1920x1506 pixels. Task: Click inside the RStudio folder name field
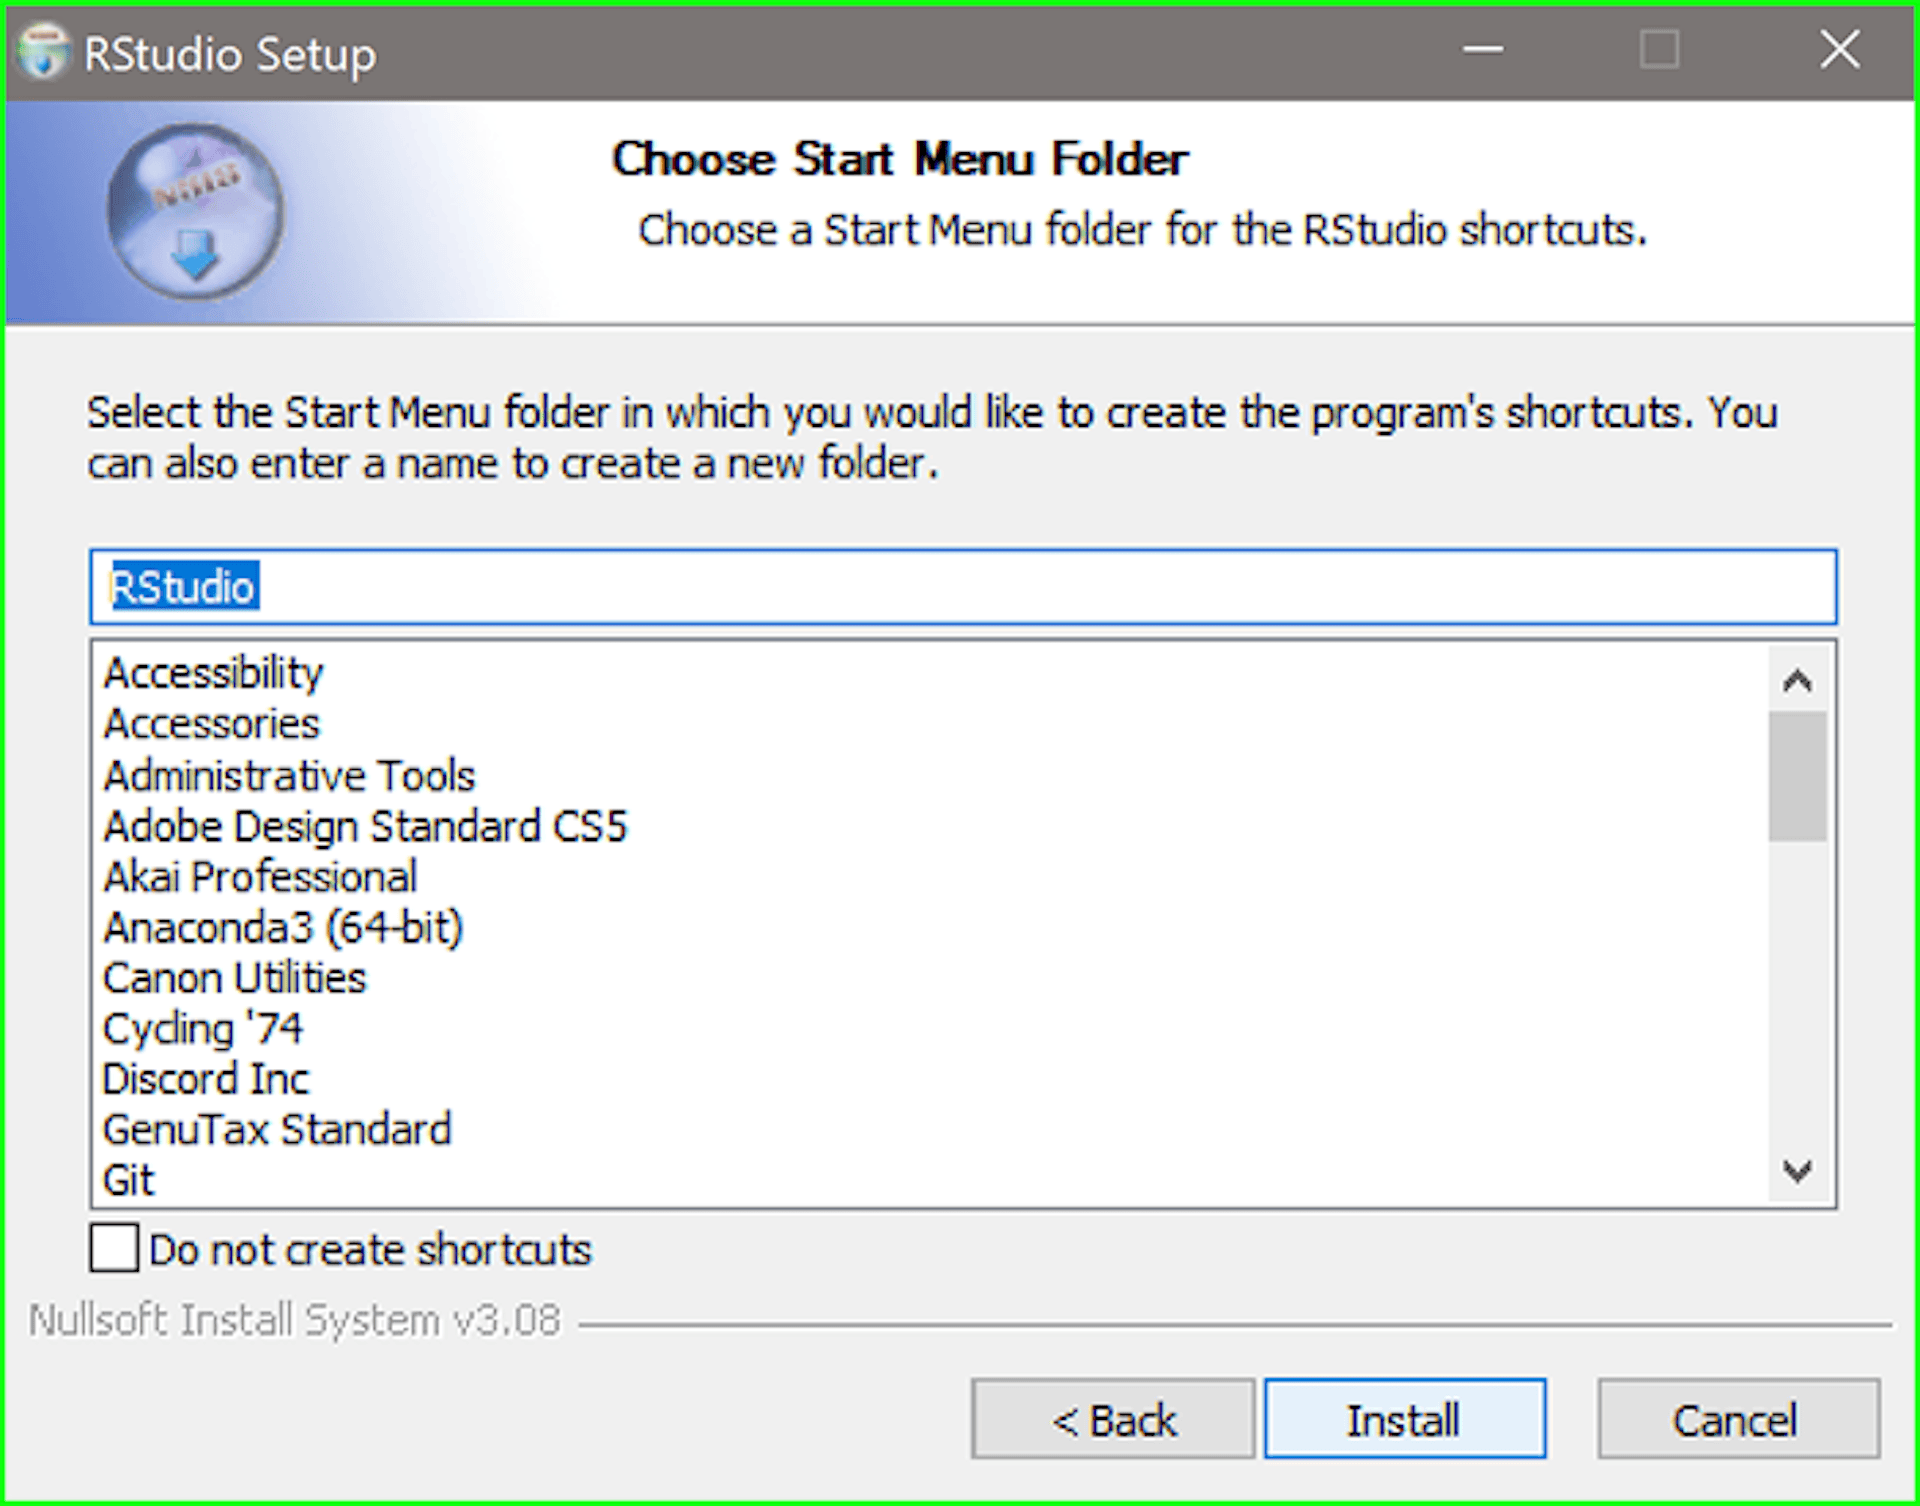tap(600, 587)
